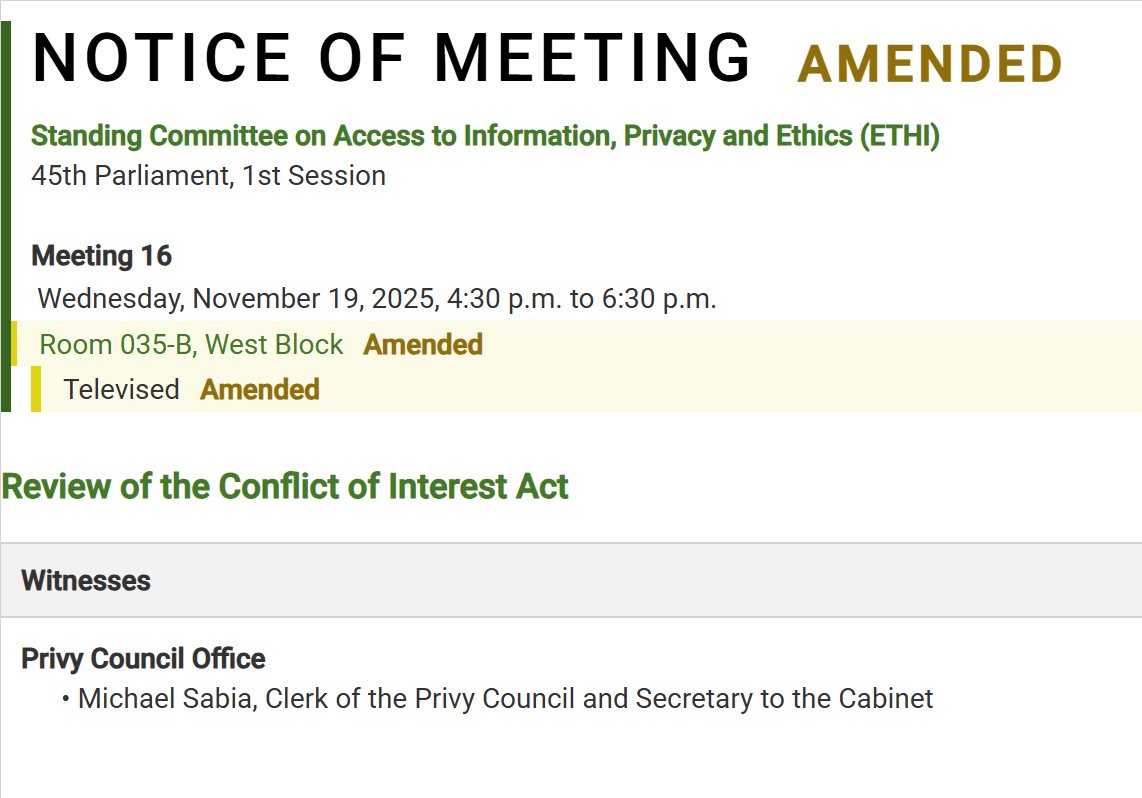
Task: Select the 45th Parliament, 1st Session text
Action: 208,176
